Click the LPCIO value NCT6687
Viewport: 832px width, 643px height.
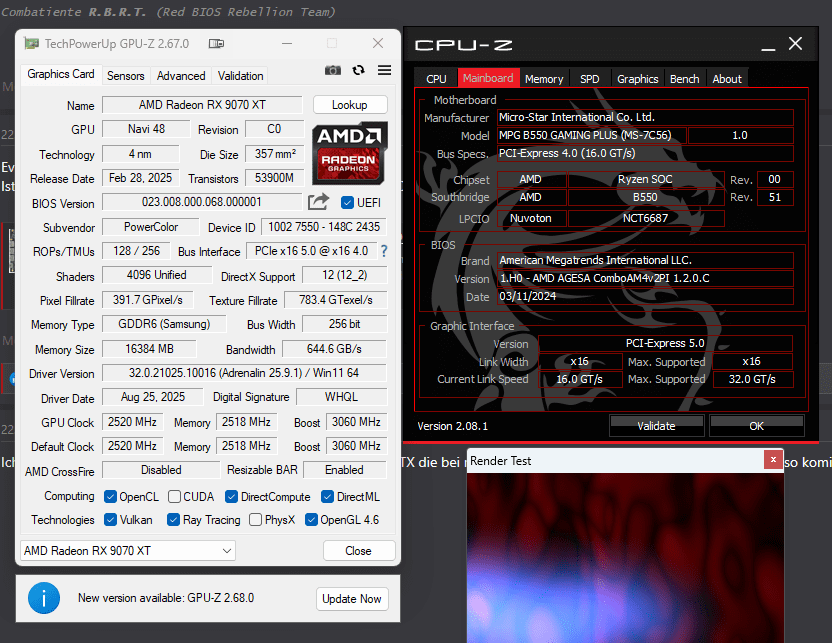(646, 218)
